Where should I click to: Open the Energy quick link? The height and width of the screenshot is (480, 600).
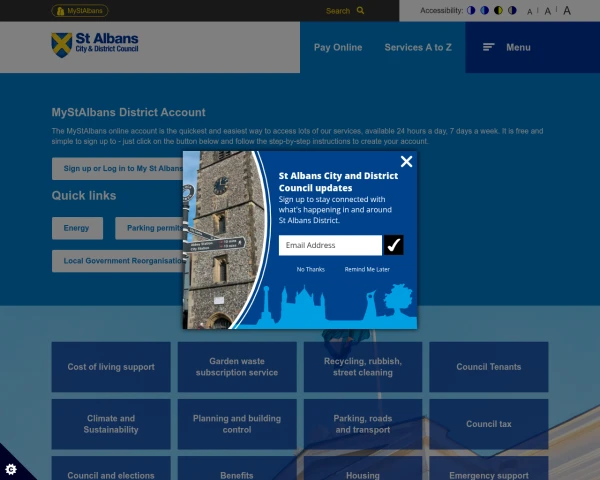(x=77, y=228)
